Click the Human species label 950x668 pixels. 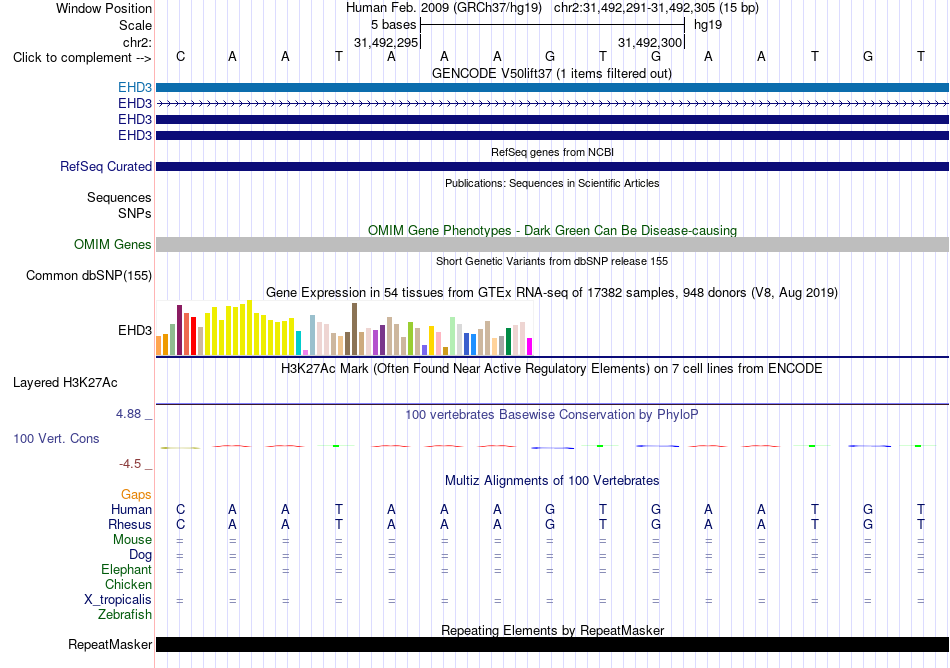tap(131, 510)
